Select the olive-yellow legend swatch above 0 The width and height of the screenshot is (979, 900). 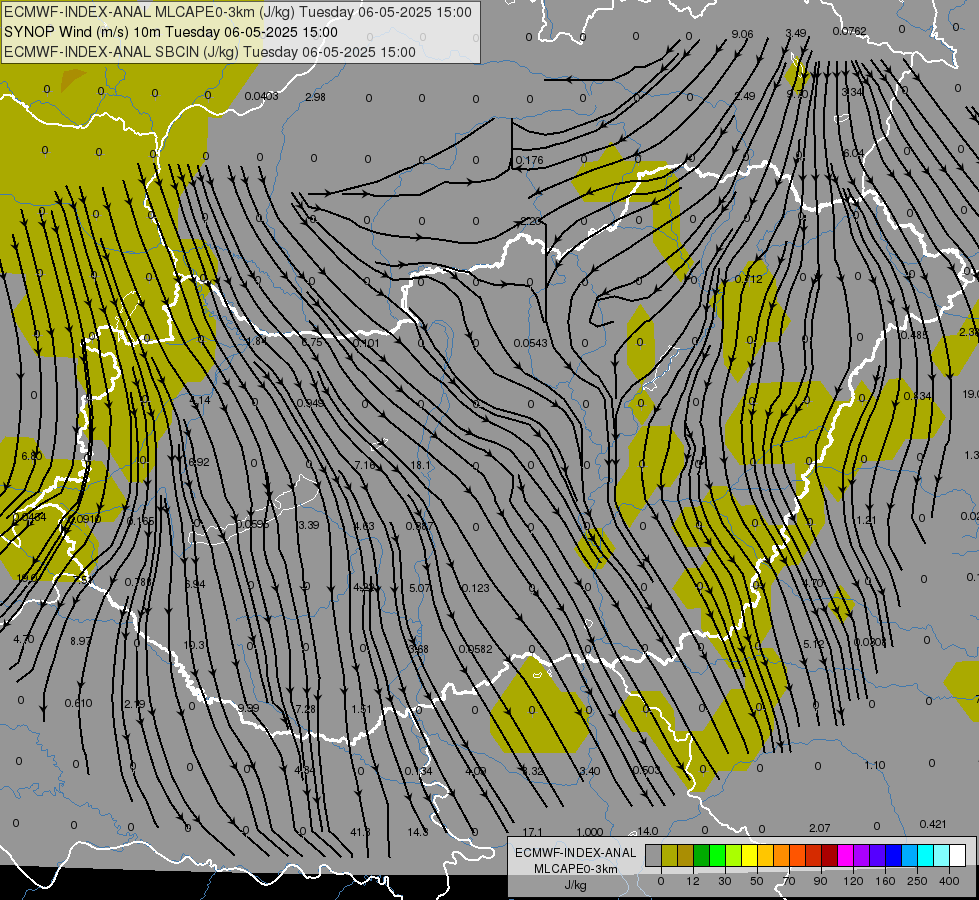(x=669, y=855)
